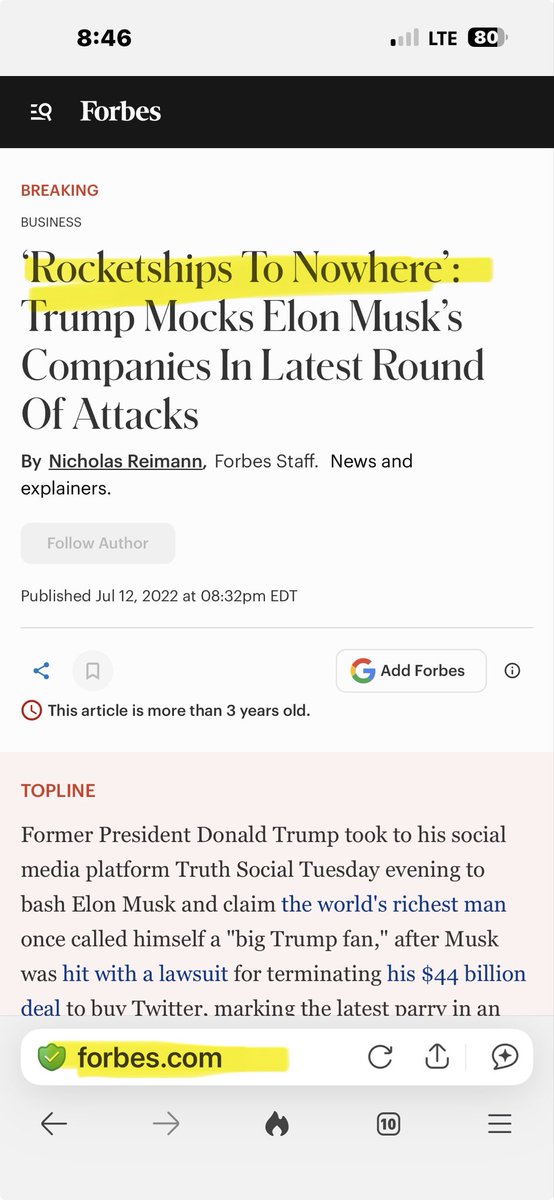This screenshot has width=554, height=1200.
Task: Tap the BREAKING label
Action: (x=60, y=190)
